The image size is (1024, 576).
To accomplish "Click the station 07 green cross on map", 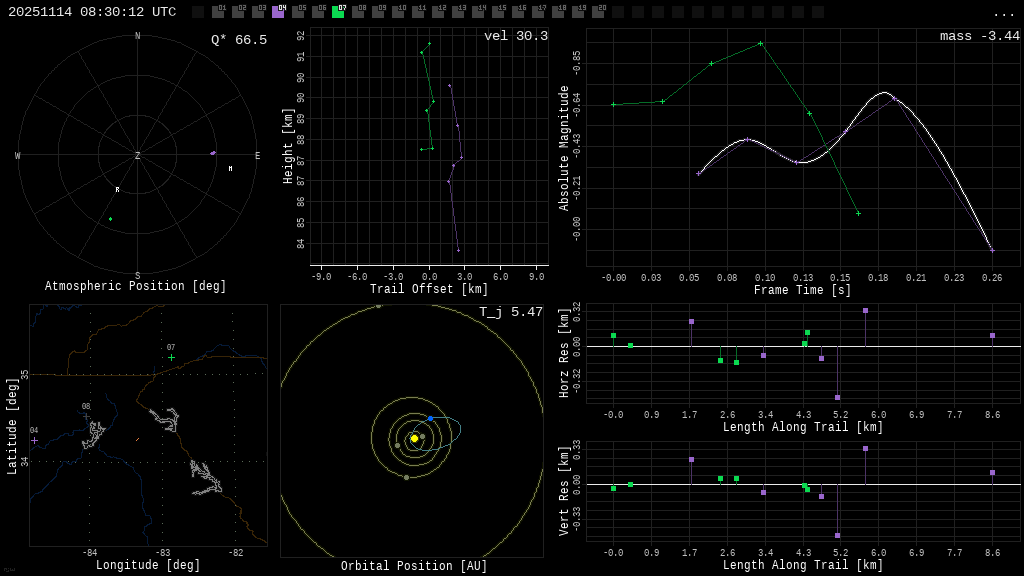I will click(x=171, y=357).
